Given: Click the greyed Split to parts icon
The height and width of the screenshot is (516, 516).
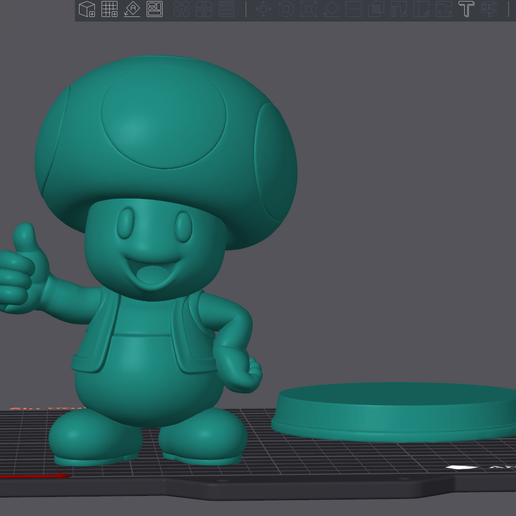Looking at the screenshot, I should coord(204,9).
